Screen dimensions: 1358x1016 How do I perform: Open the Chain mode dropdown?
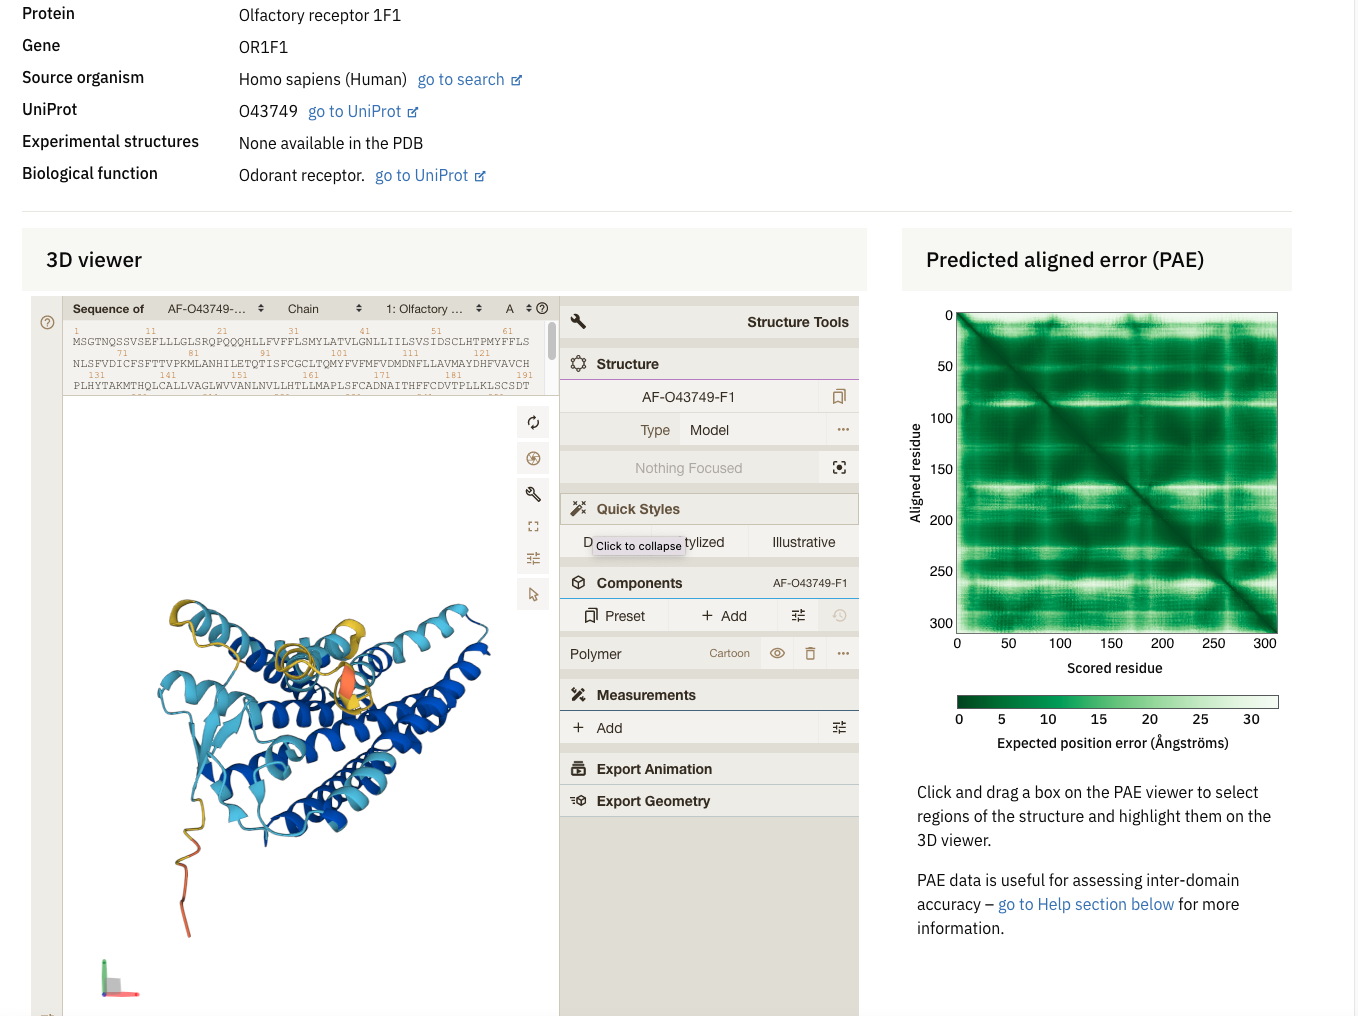click(x=324, y=309)
